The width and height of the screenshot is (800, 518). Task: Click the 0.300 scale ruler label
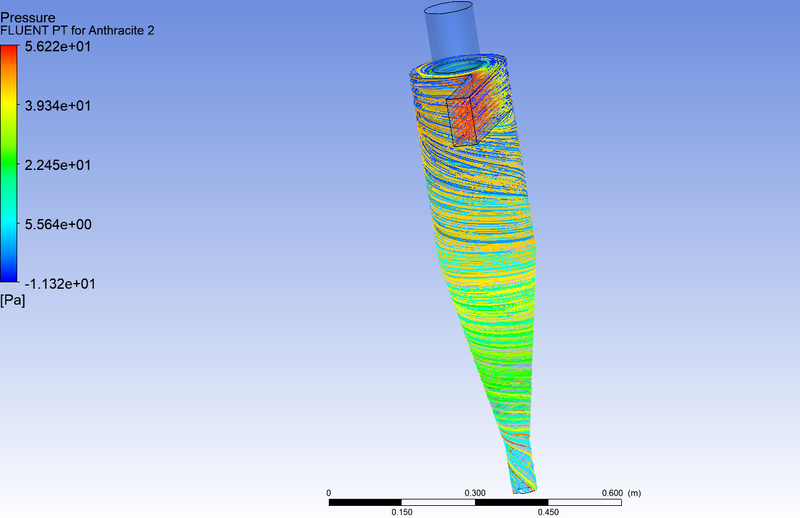(474, 493)
